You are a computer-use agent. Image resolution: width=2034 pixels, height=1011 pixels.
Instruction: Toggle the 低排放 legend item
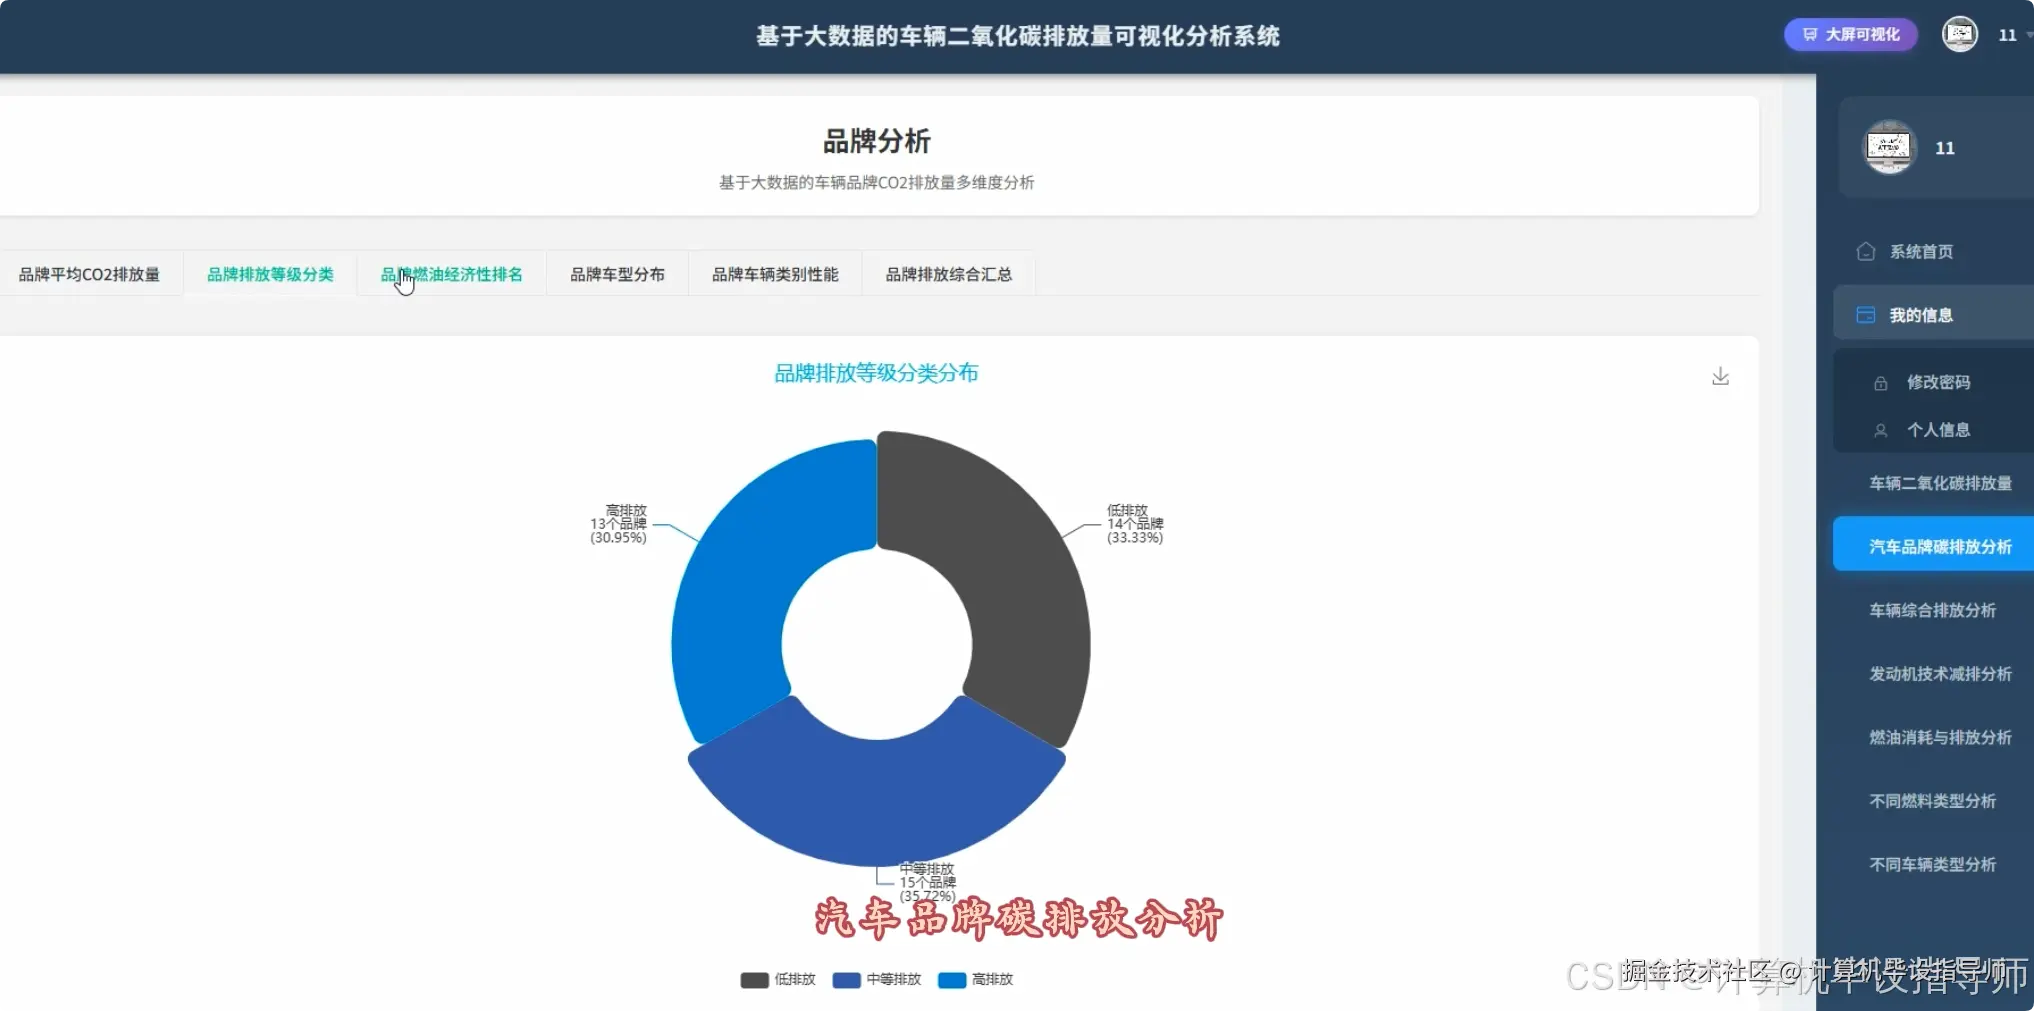coord(778,980)
